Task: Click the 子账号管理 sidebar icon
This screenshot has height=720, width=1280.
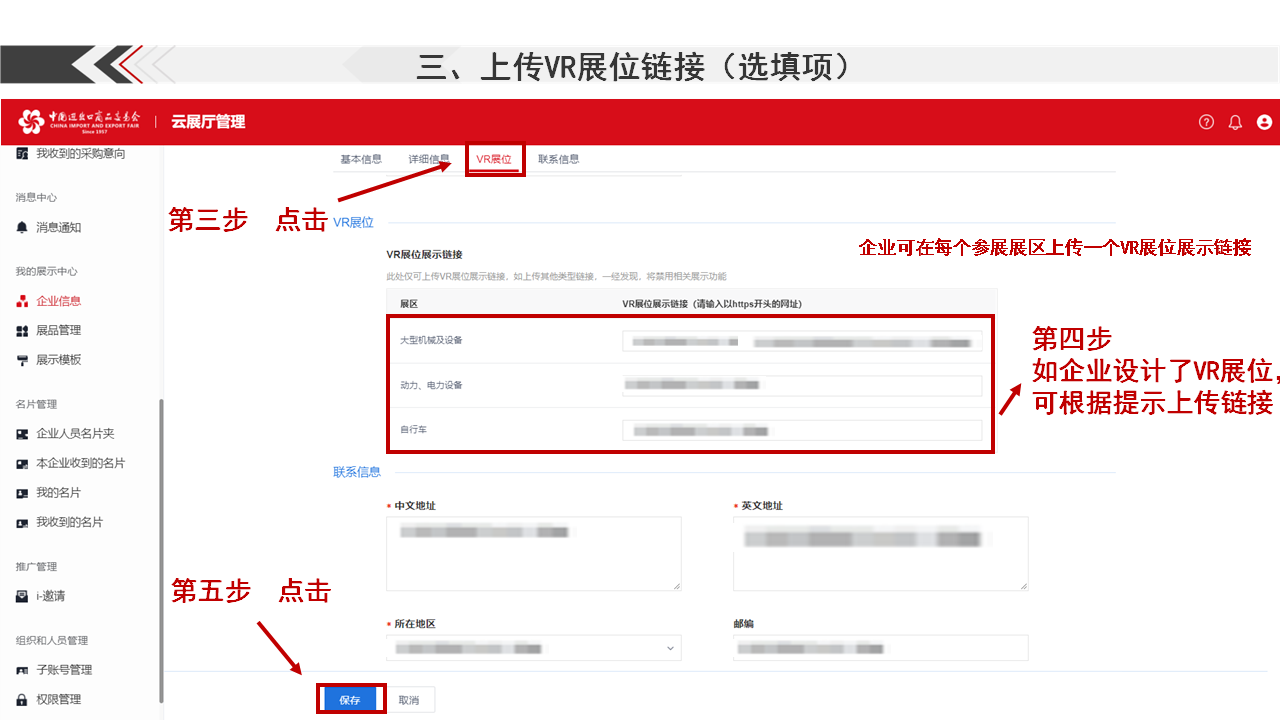Action: [x=21, y=669]
